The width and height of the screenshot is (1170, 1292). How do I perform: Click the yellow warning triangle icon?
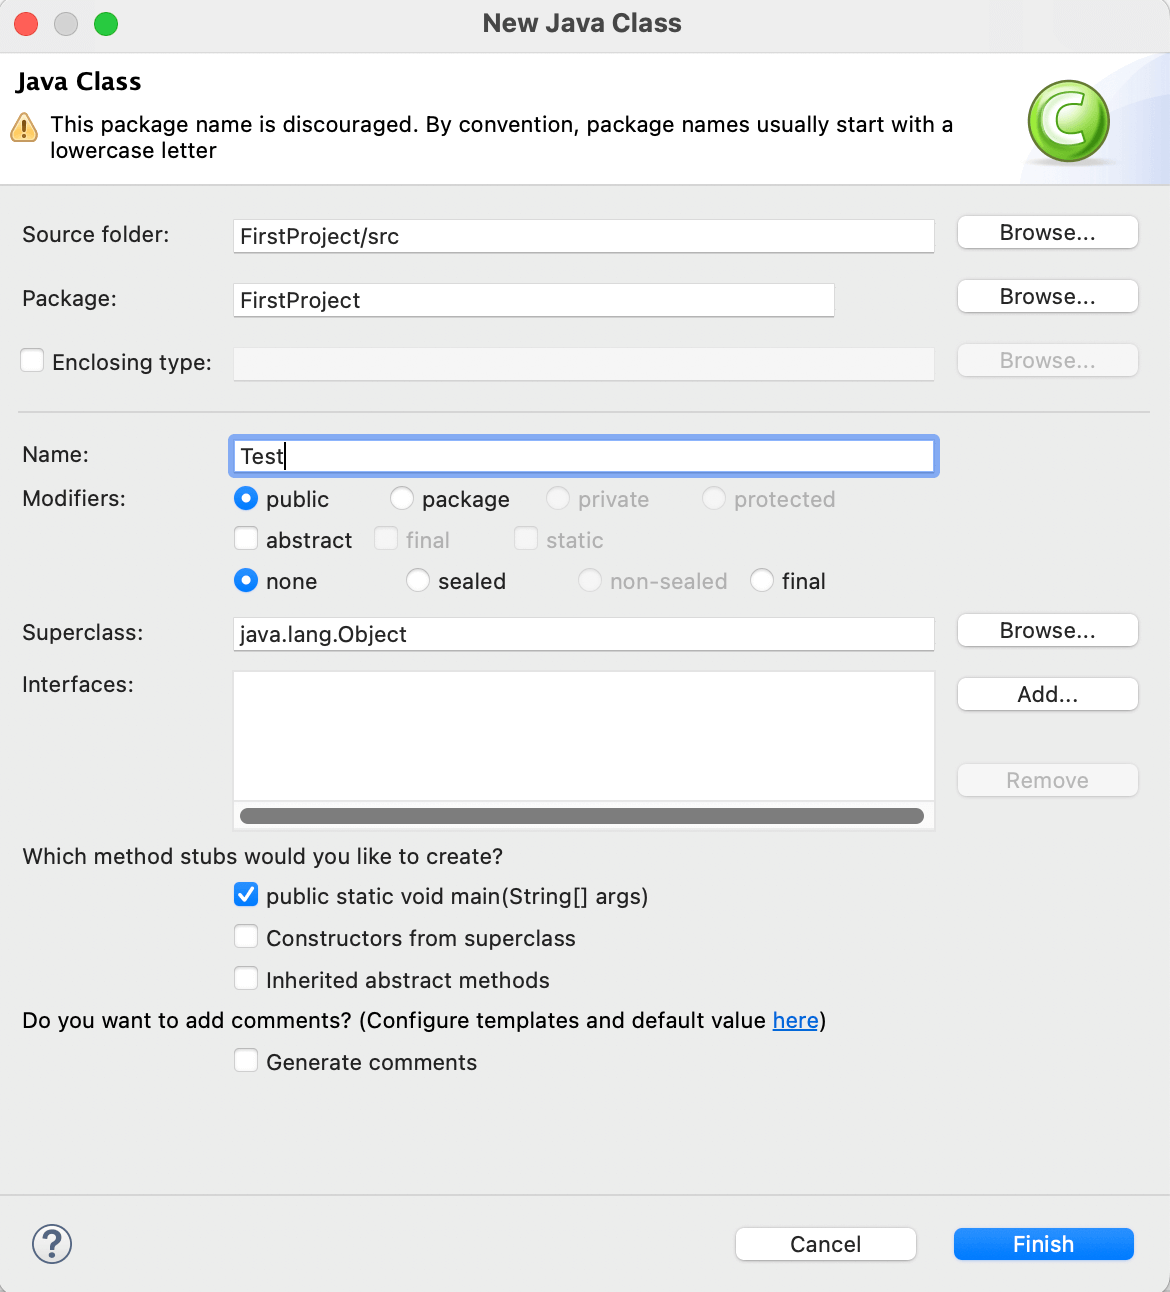coord(24,128)
